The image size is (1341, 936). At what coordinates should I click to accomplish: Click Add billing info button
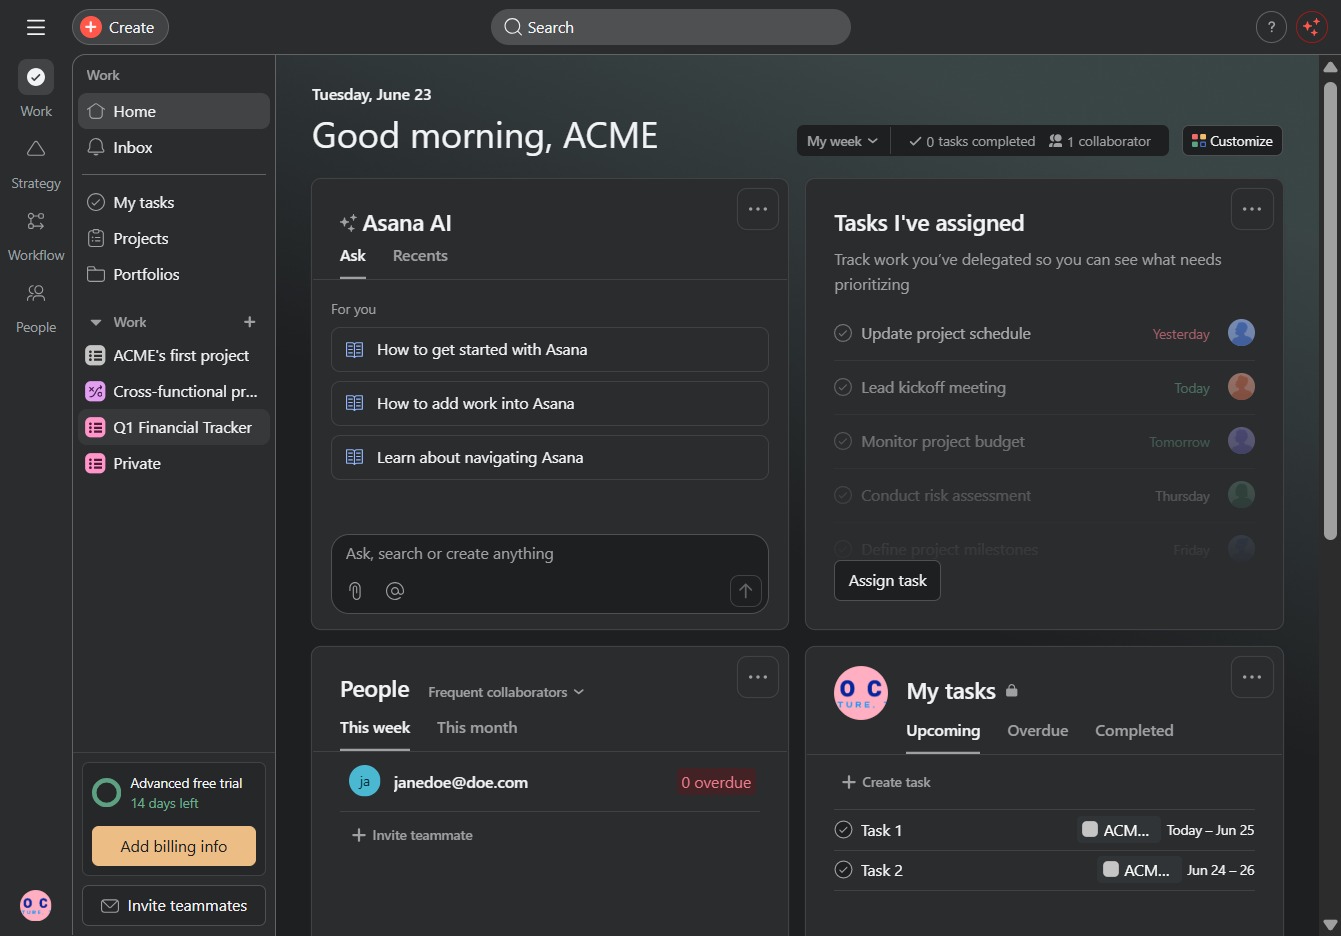tap(174, 846)
